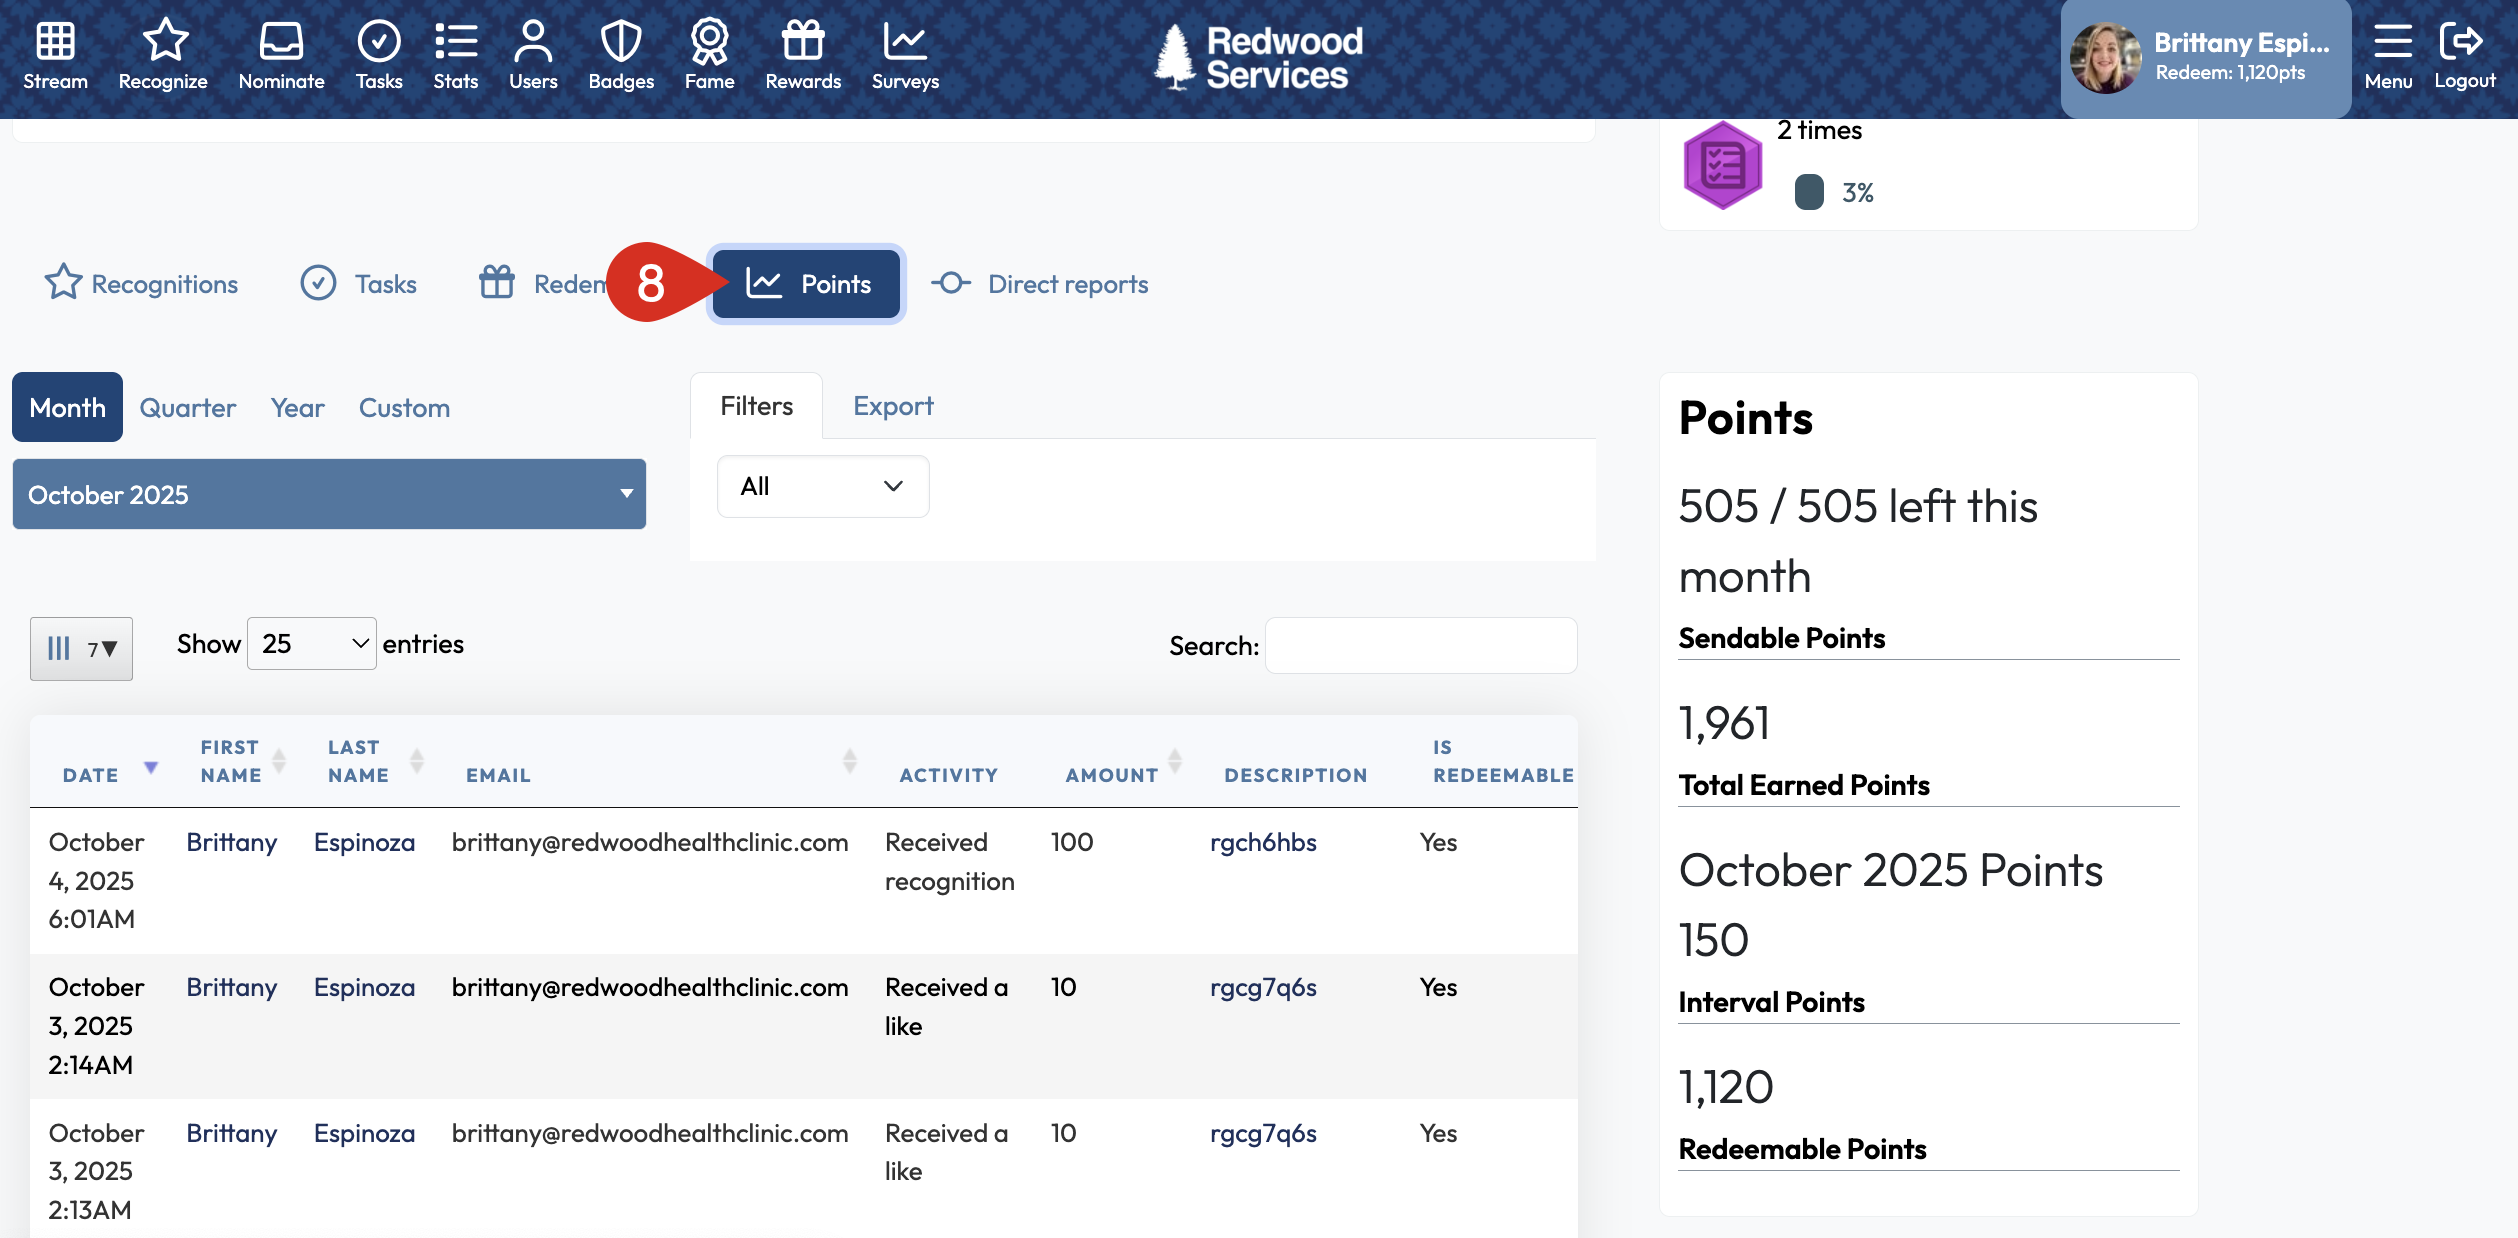The width and height of the screenshot is (2518, 1238).
Task: Open the Fame award ribbon icon
Action: tap(709, 42)
